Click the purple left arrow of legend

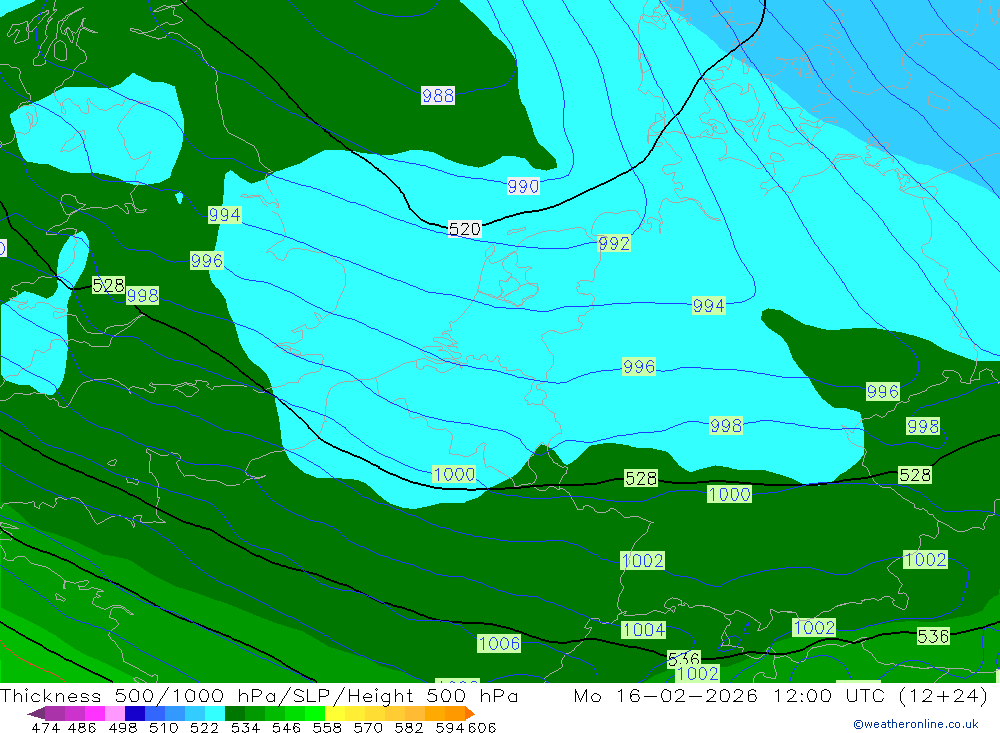click(36, 713)
